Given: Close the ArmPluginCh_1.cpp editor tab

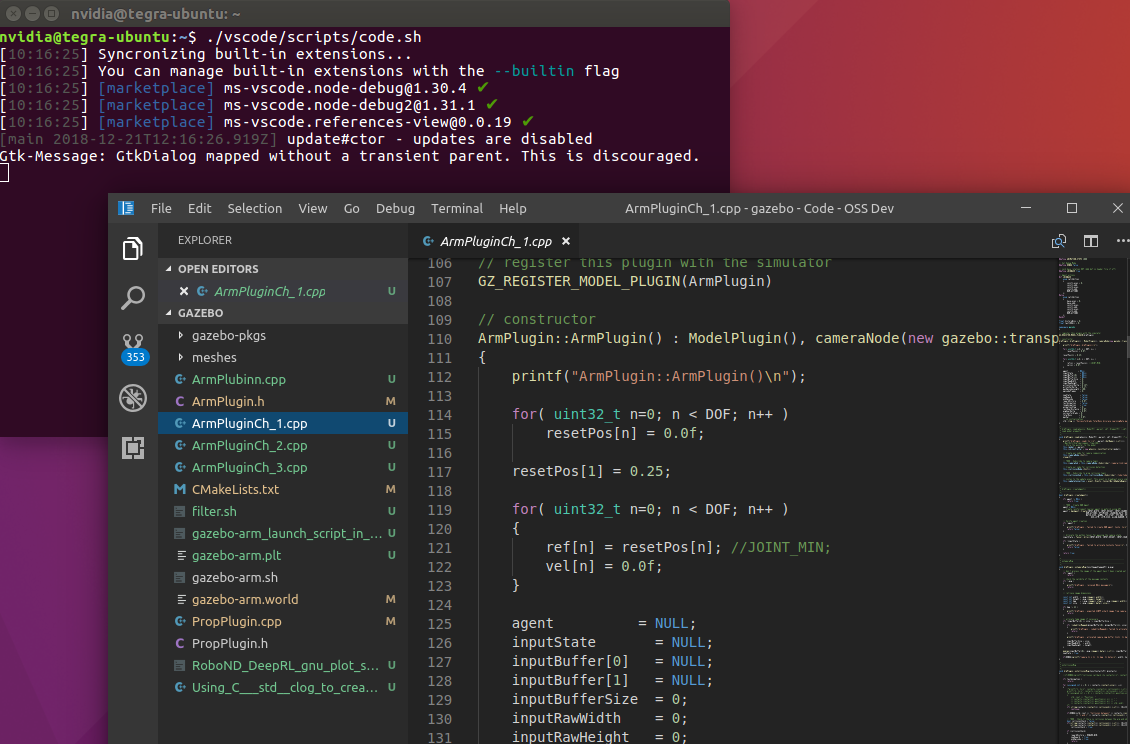Looking at the screenshot, I should pos(566,242).
